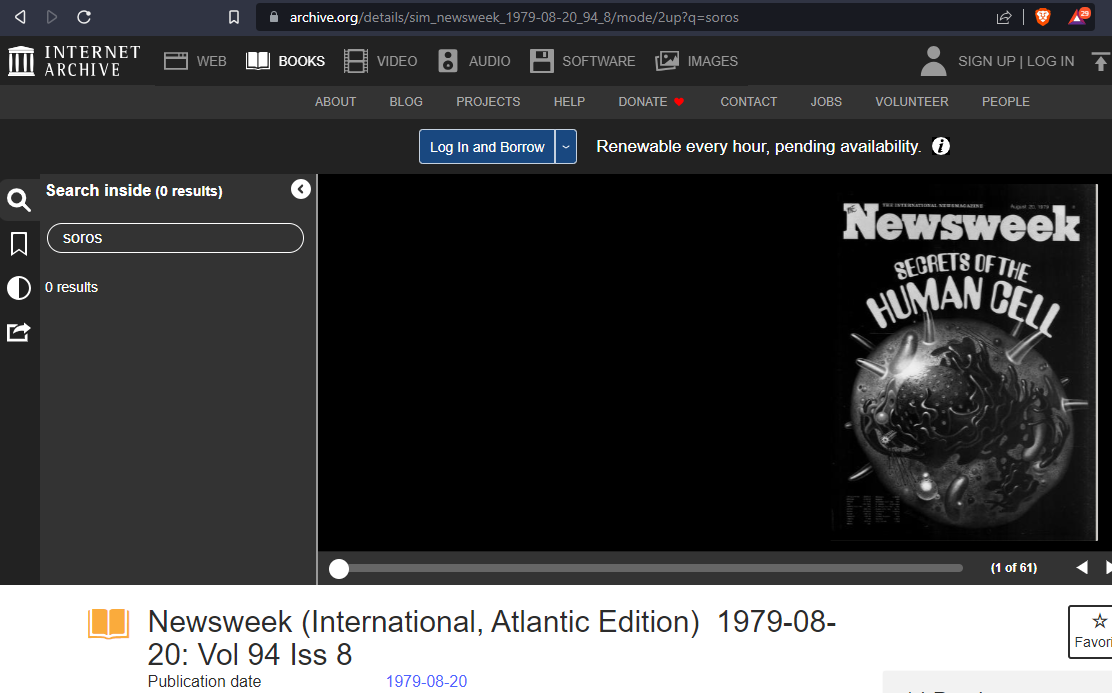Click the Newsweek cover page image
1112x693 pixels.
point(963,362)
